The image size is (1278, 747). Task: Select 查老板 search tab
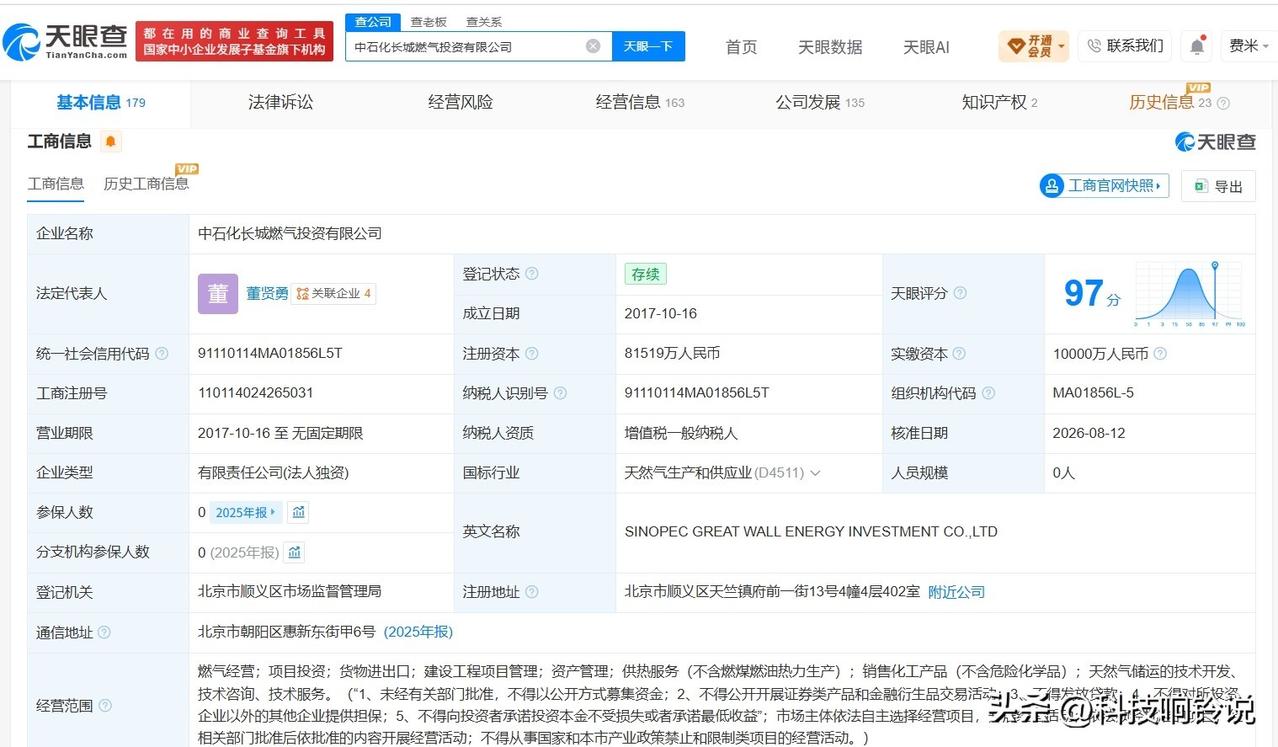pos(428,21)
